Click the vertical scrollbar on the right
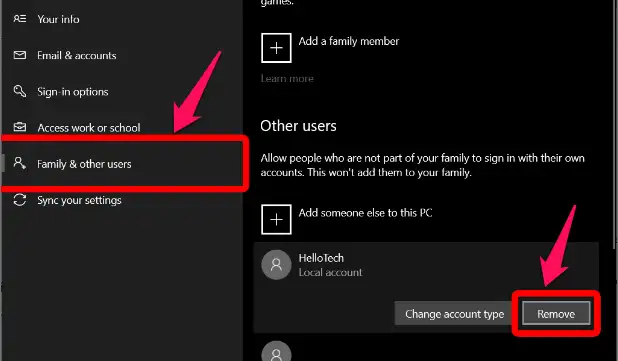 click(615, 124)
